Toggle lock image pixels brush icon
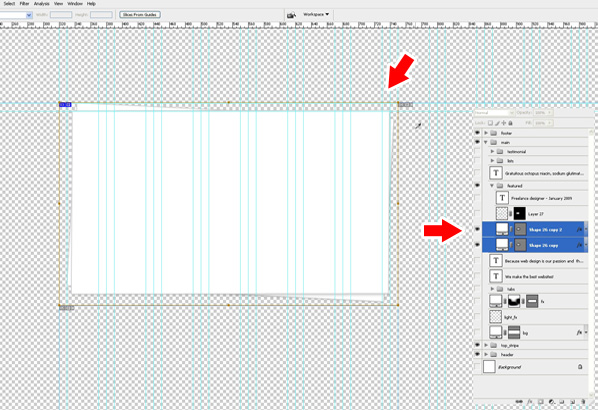598x410 pixels. point(497,123)
